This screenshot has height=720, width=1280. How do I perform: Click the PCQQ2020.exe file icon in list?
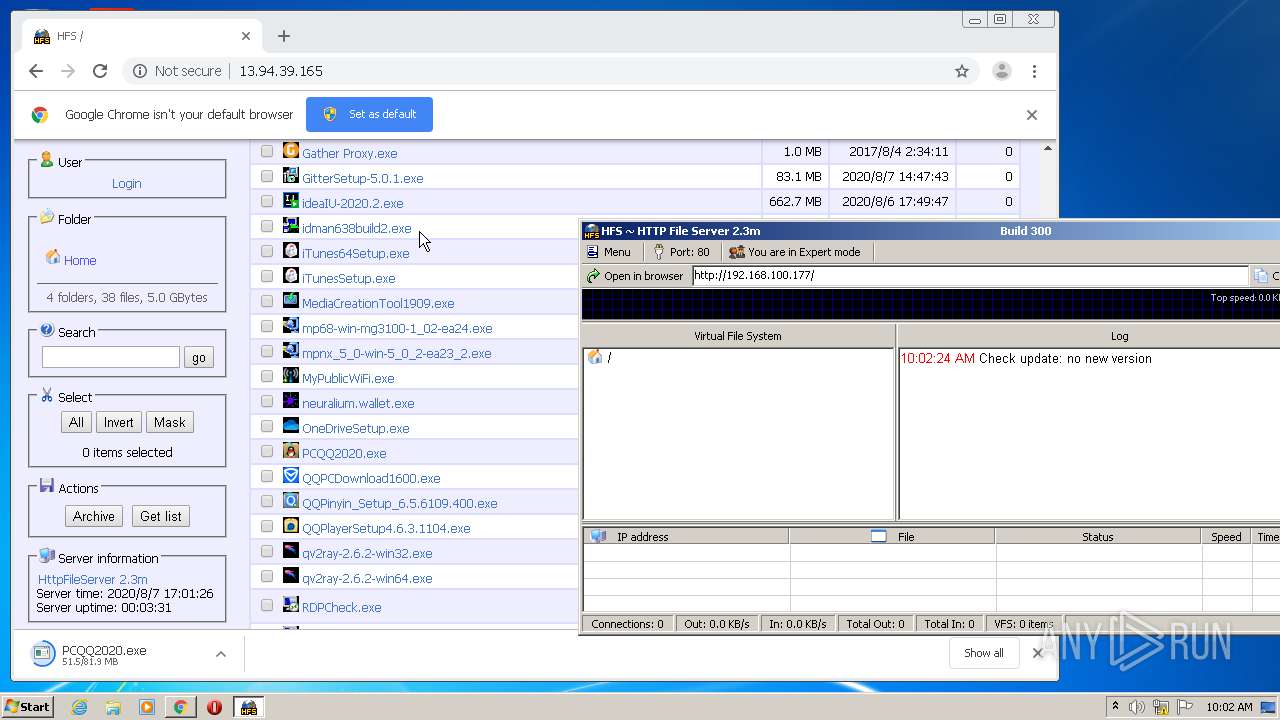(291, 451)
